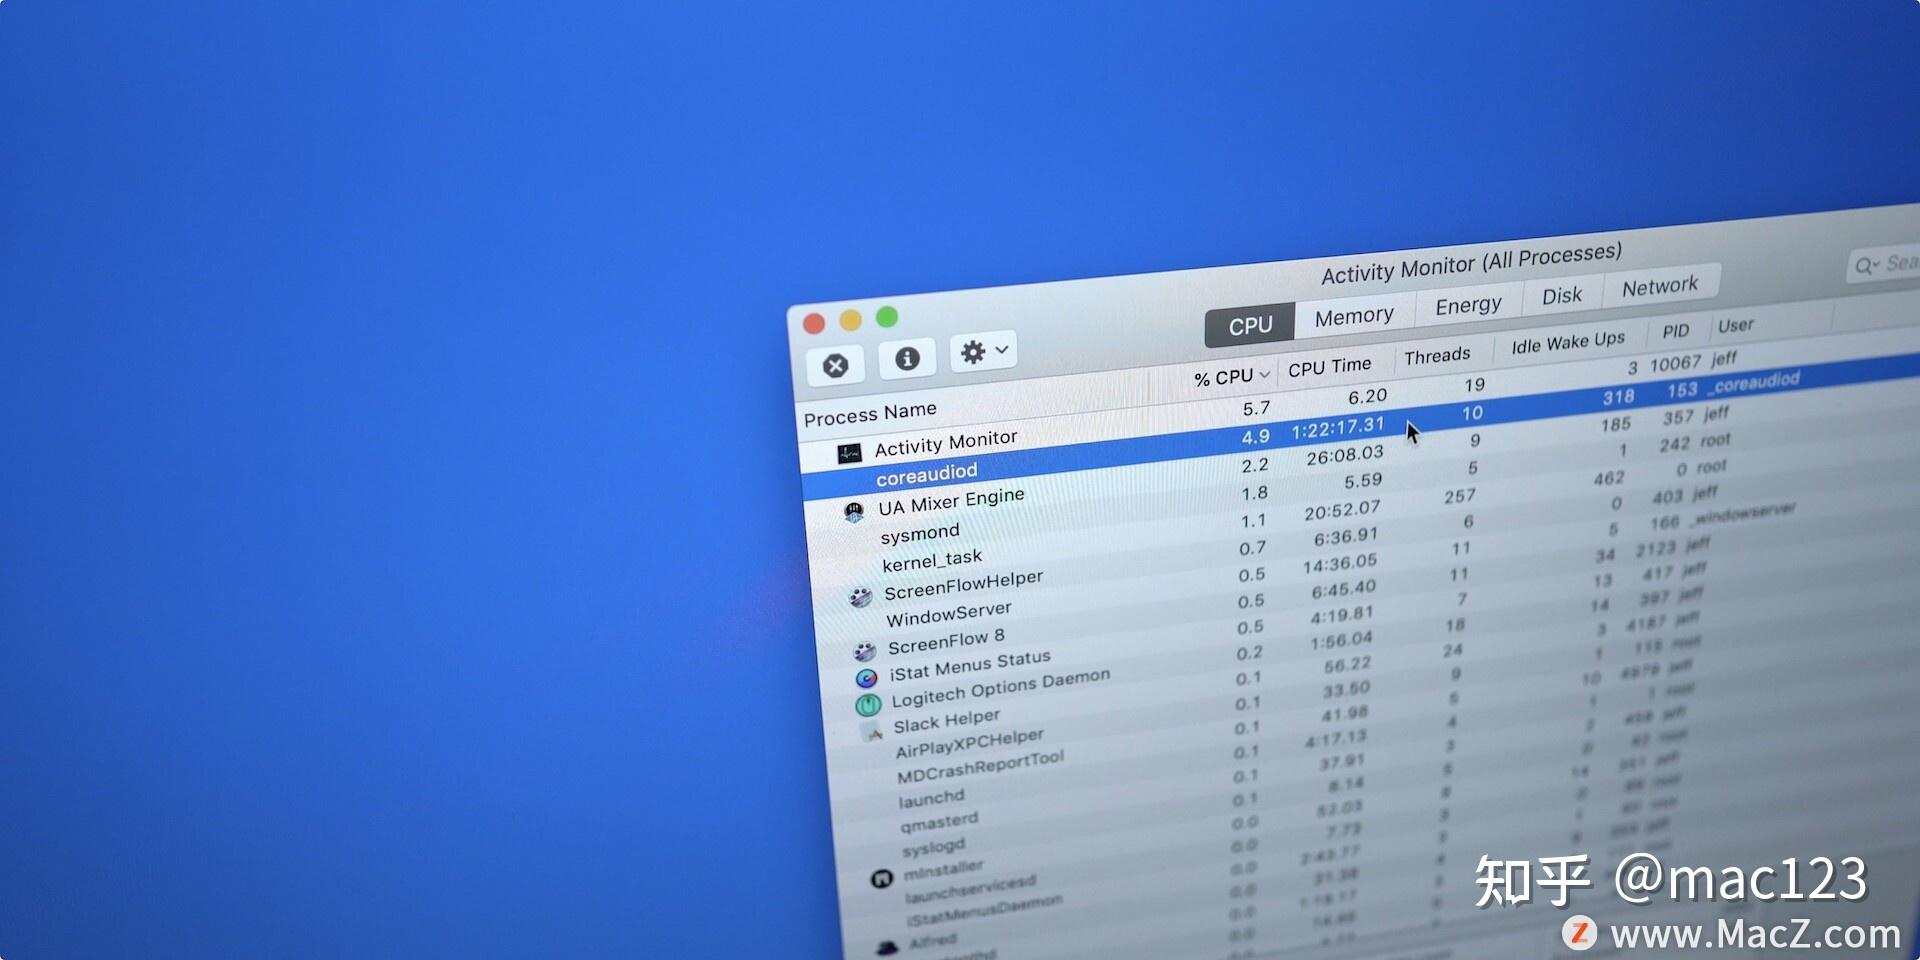Switch to the Network tab

coord(1660,286)
